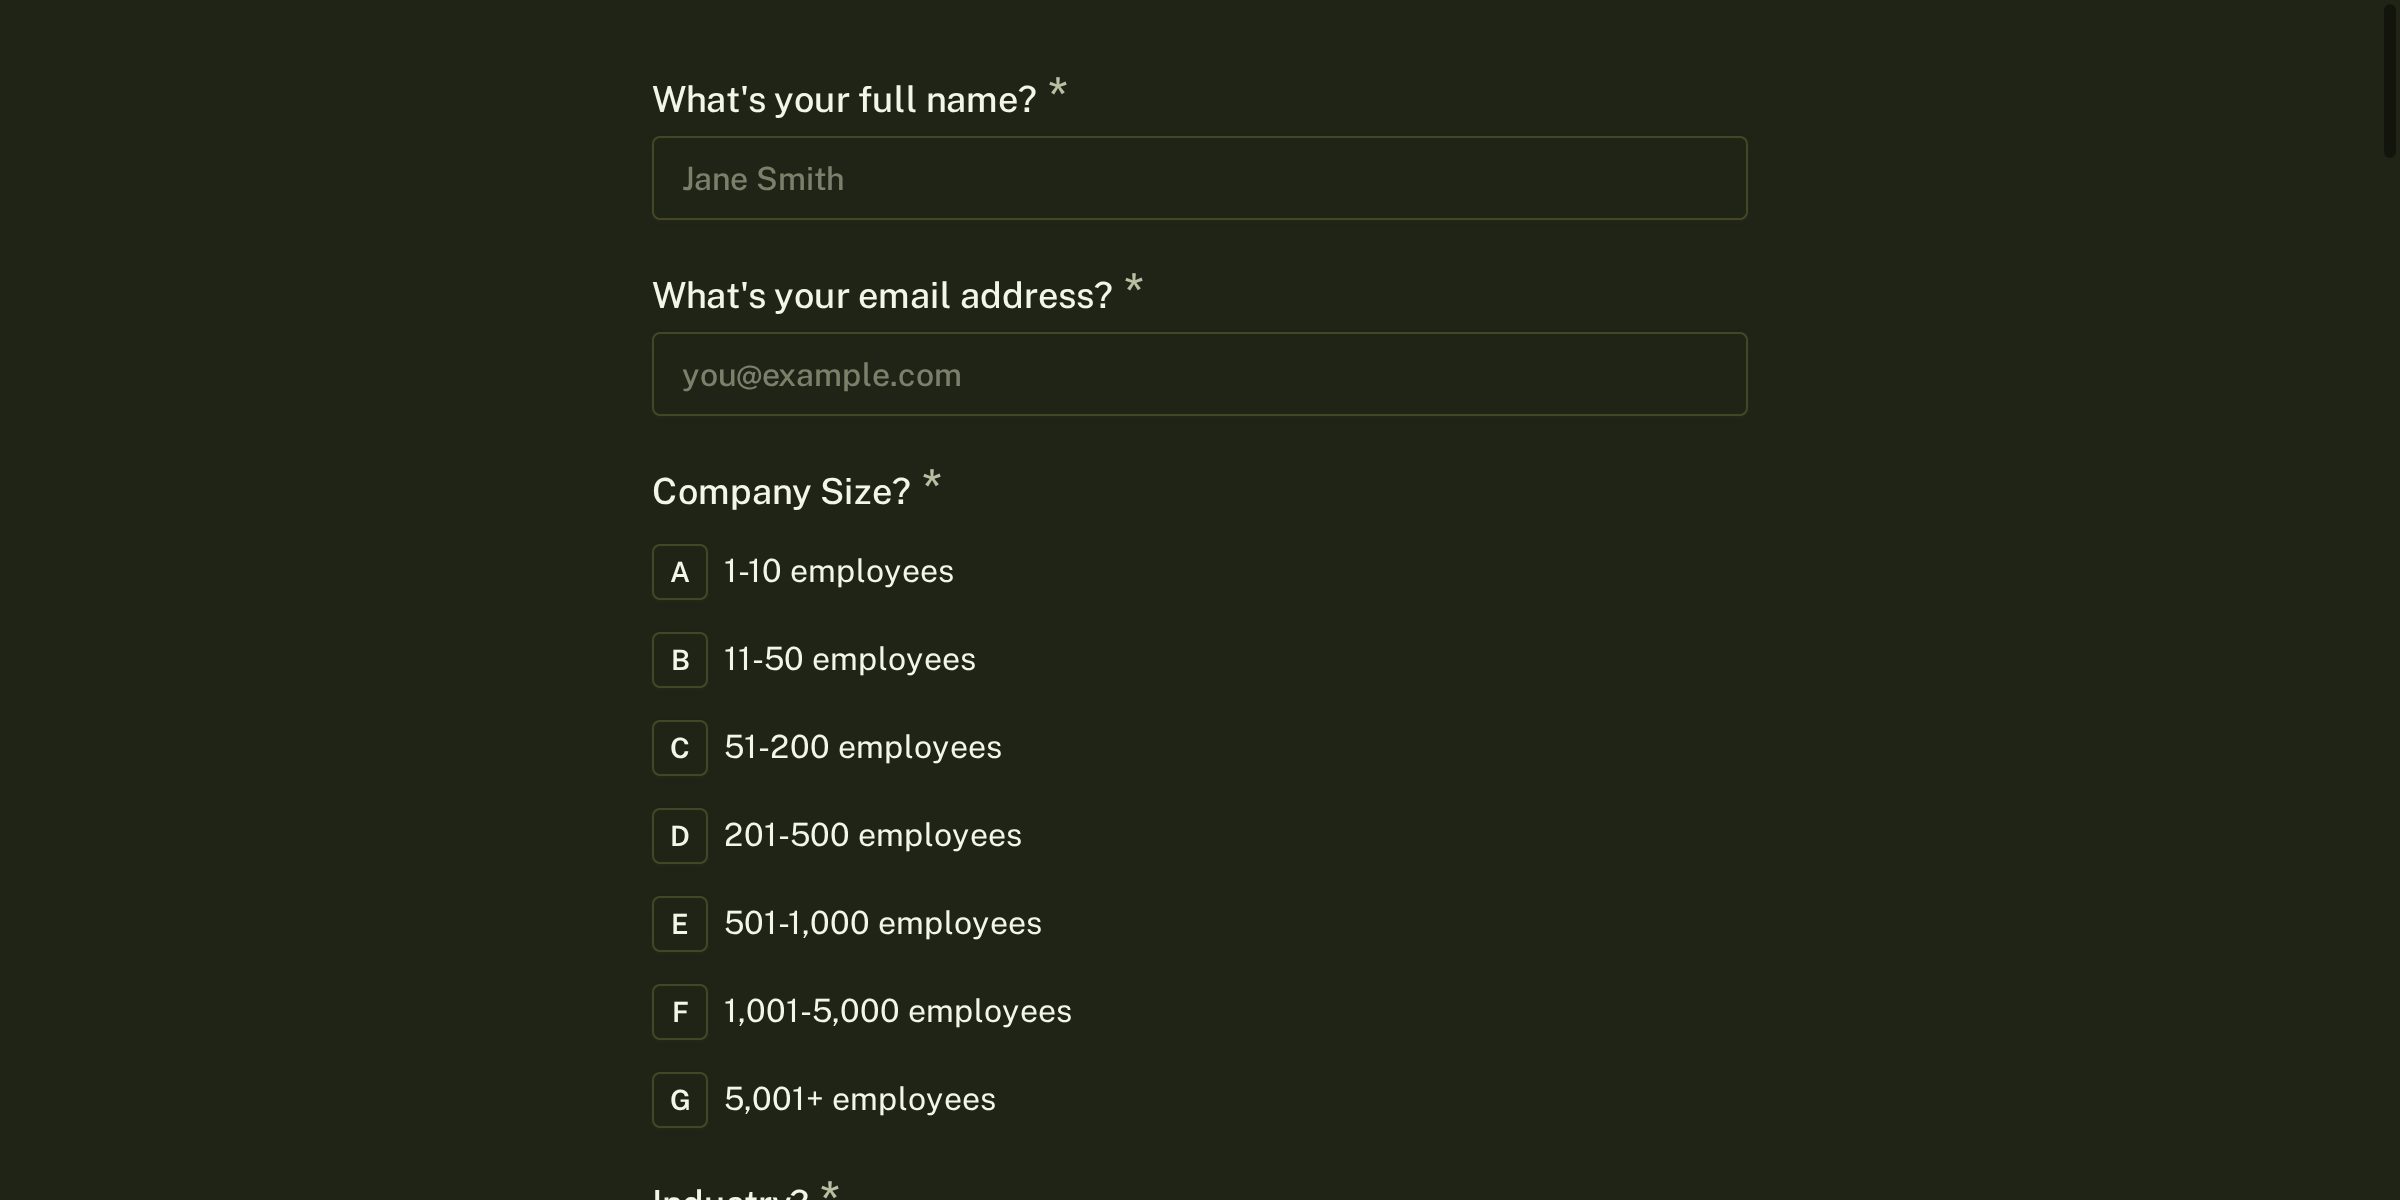Click the "B" key badge next to 11-50 employees

679,659
